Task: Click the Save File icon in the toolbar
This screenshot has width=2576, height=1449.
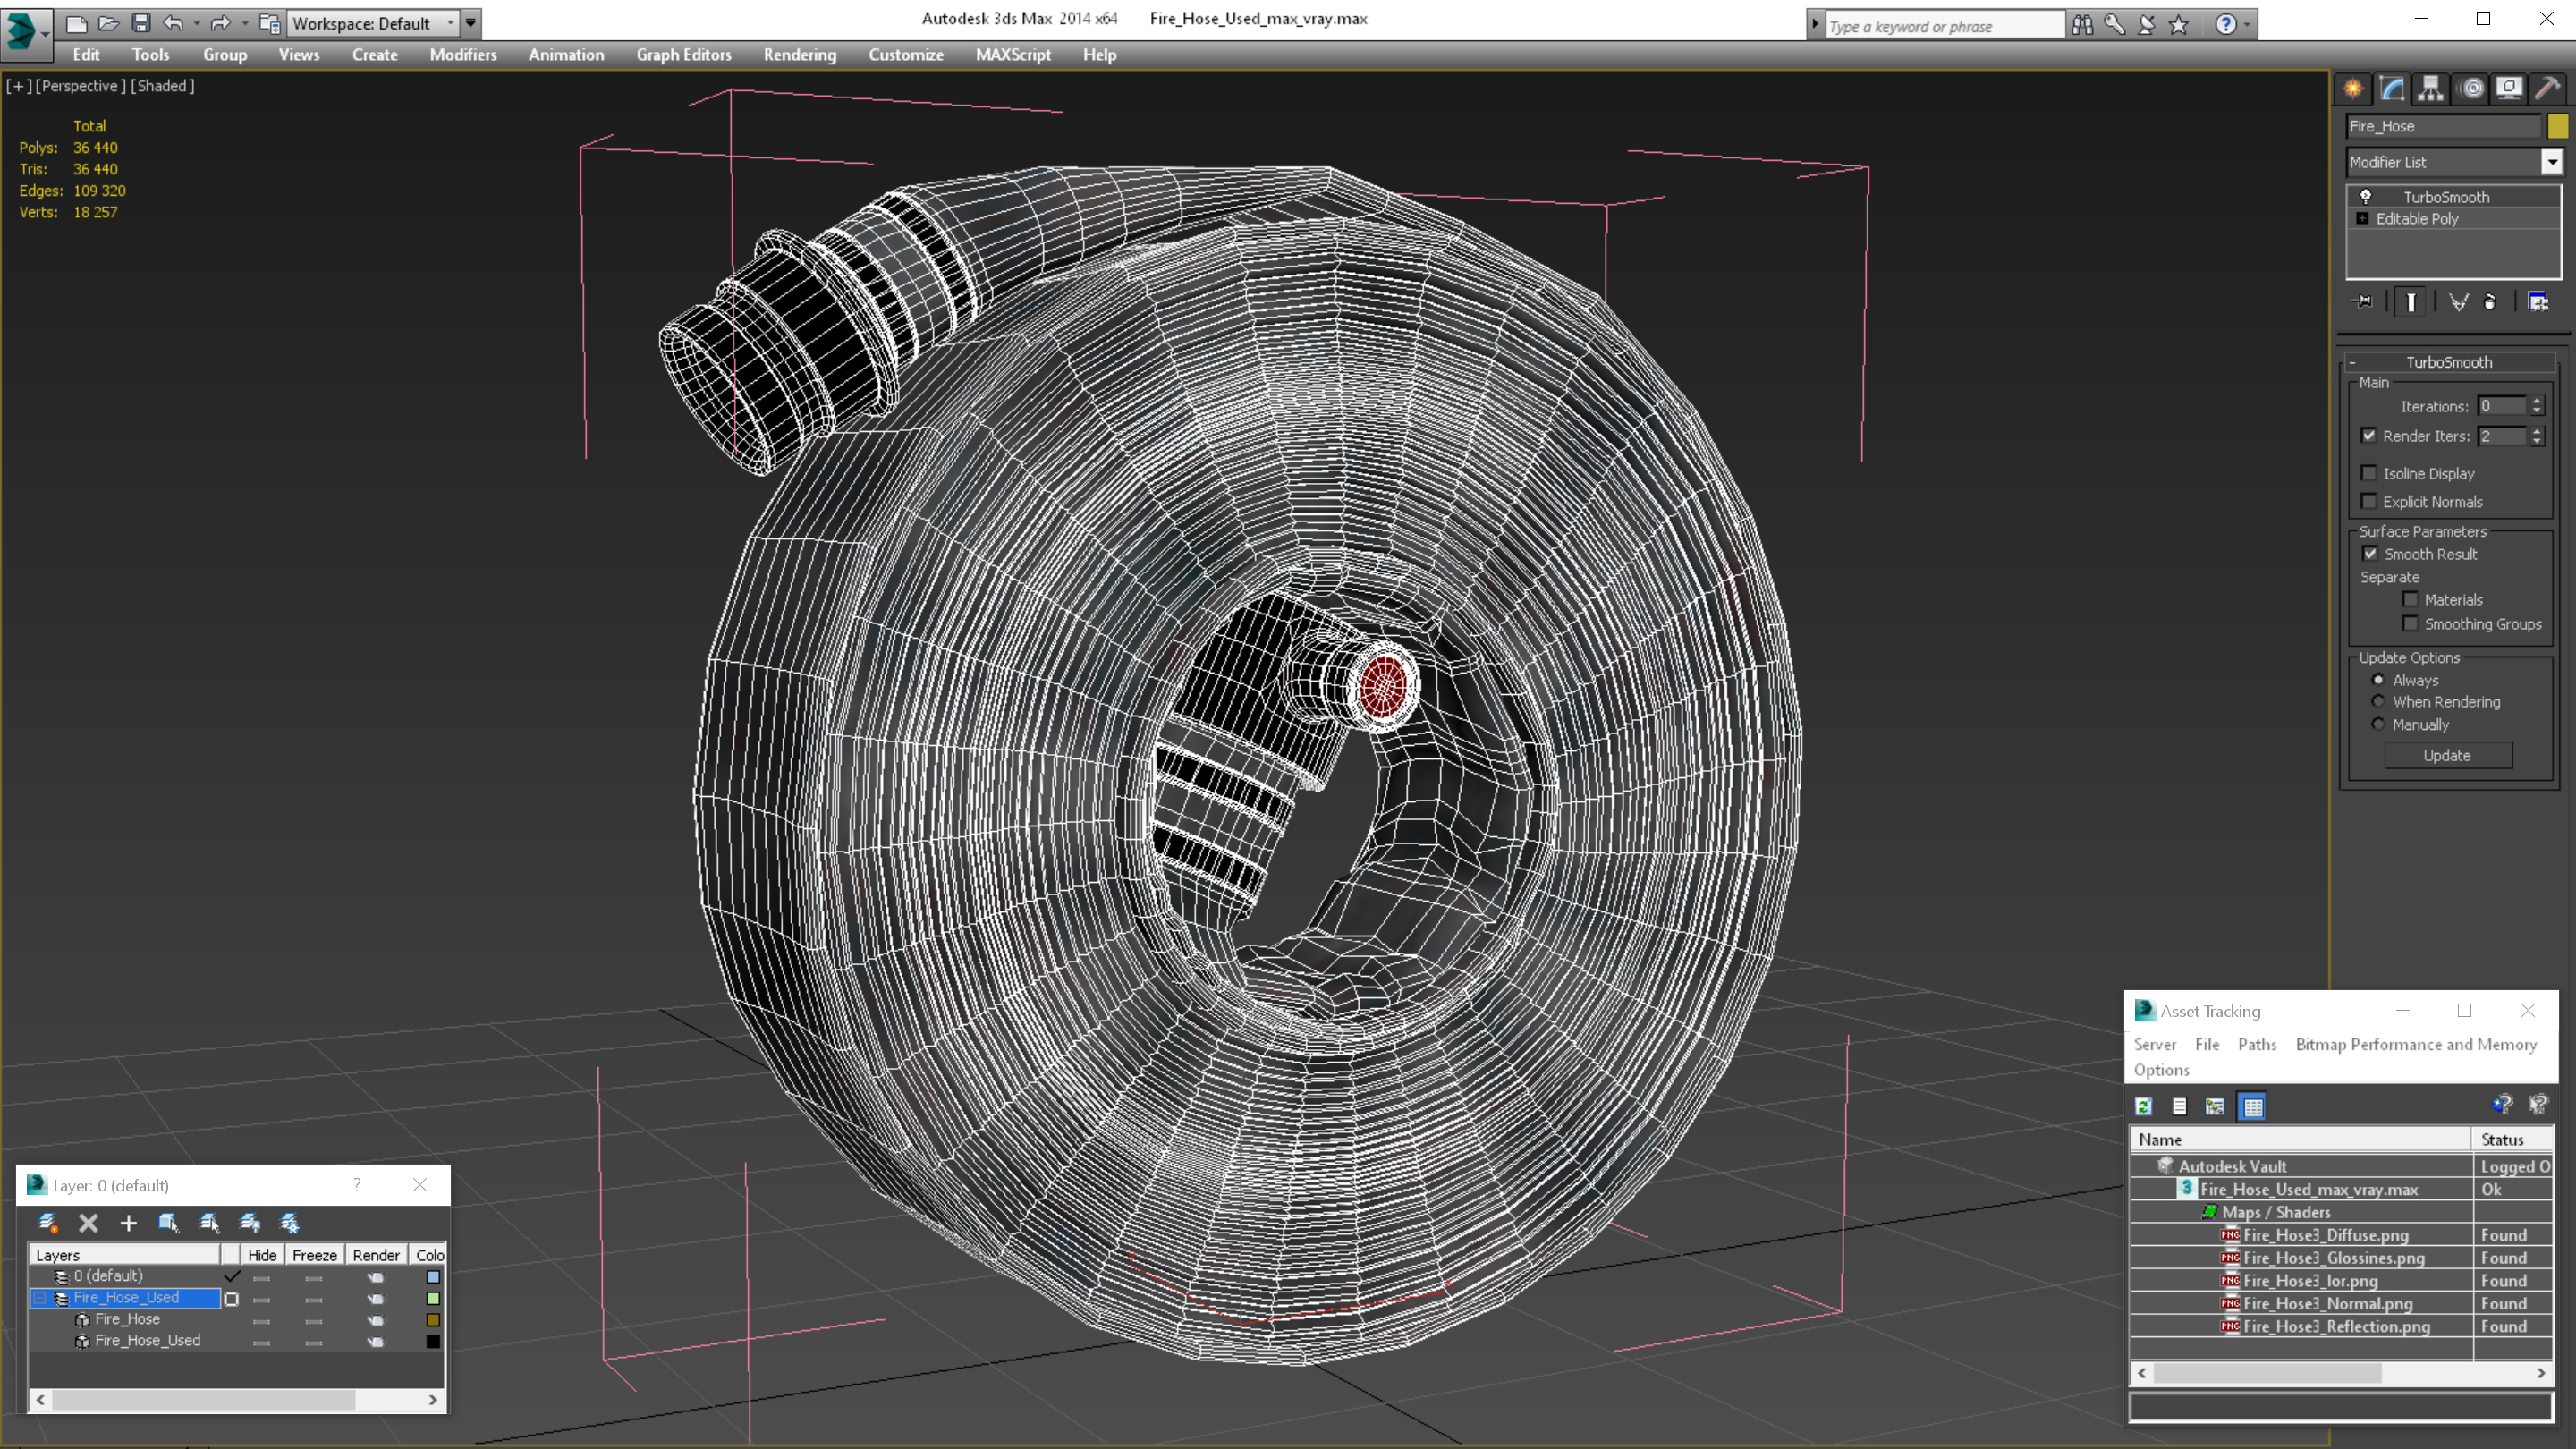Action: [141, 23]
